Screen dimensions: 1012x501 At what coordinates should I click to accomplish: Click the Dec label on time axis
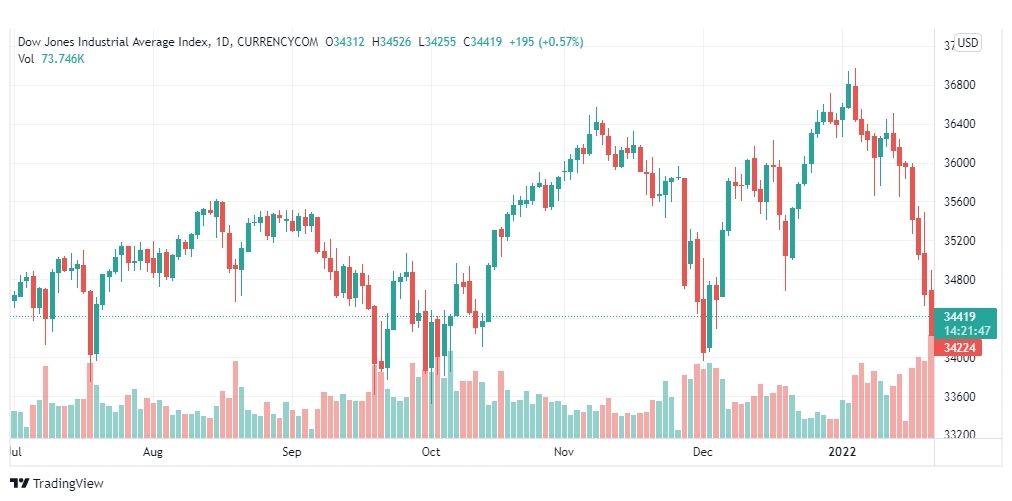pos(702,452)
